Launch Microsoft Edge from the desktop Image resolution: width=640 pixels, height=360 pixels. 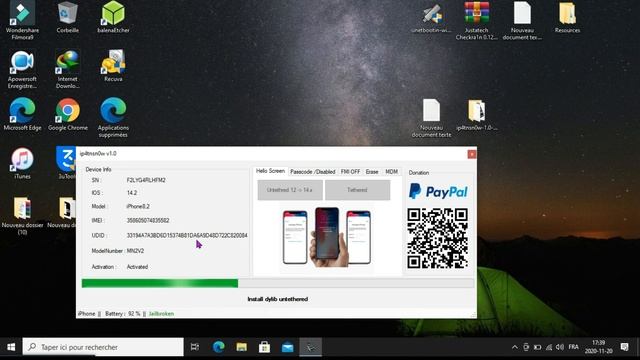pos(22,114)
